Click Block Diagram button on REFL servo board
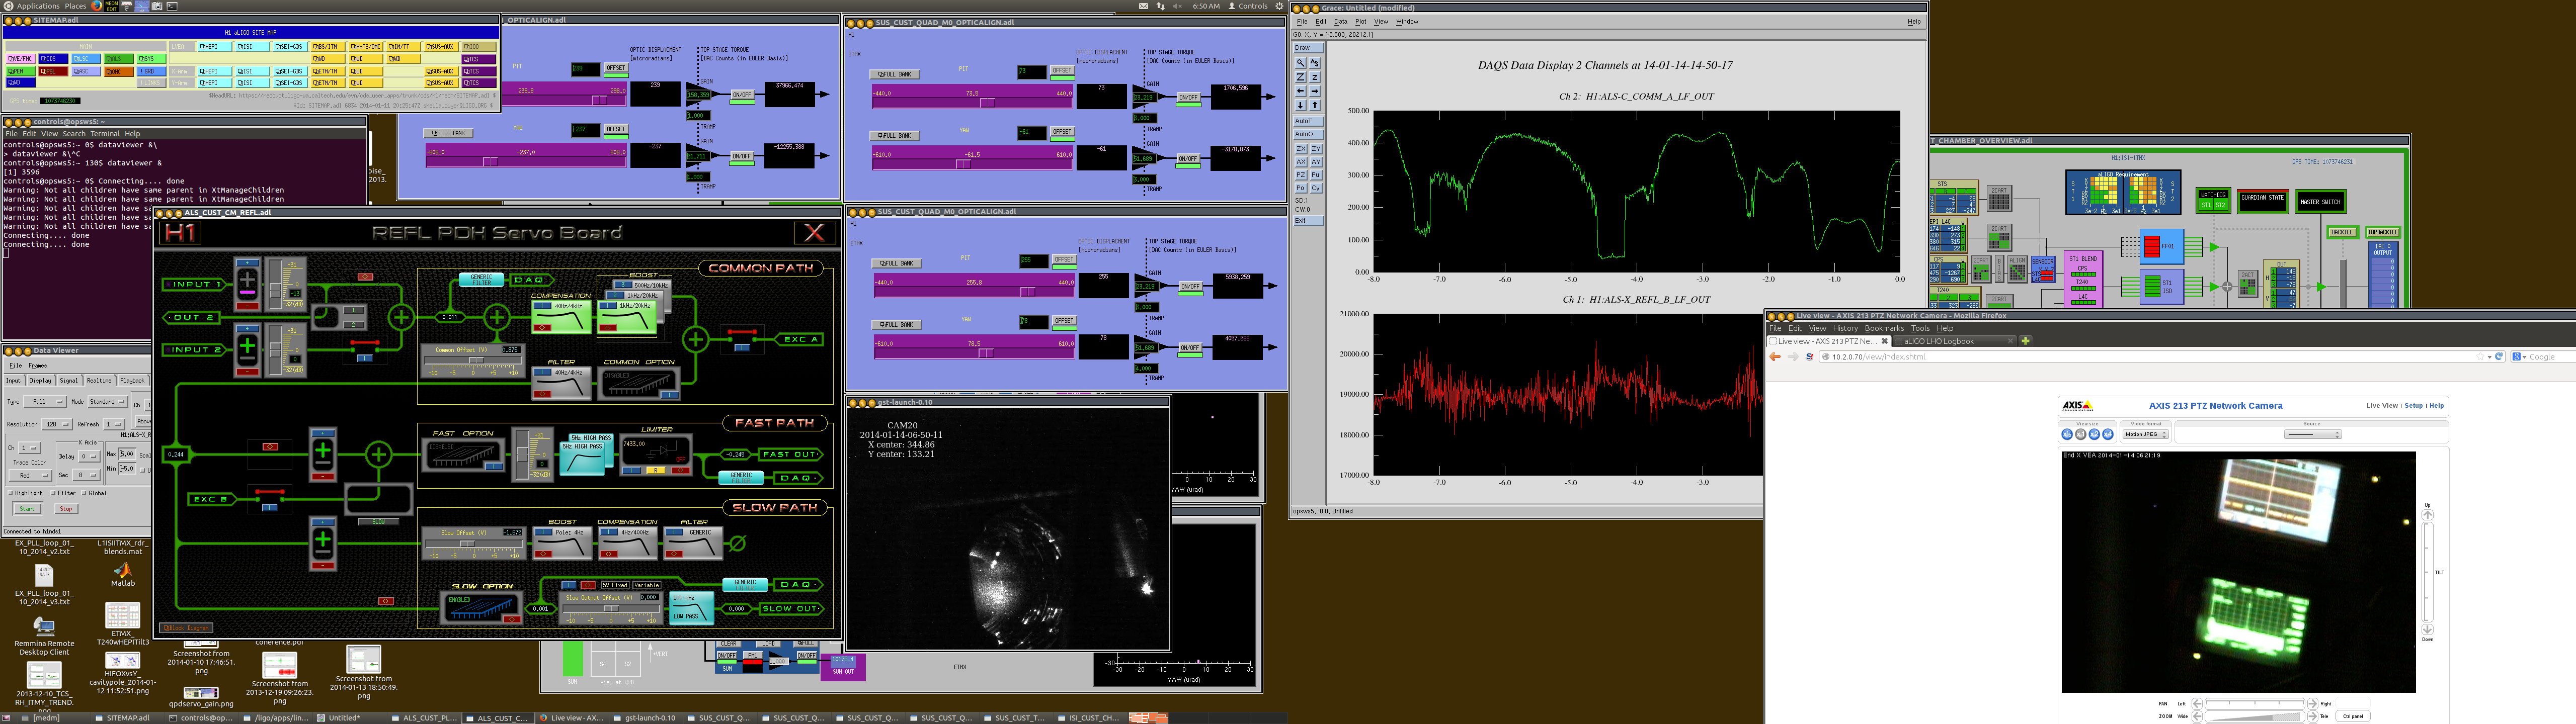This screenshot has width=2576, height=724. 186,628
